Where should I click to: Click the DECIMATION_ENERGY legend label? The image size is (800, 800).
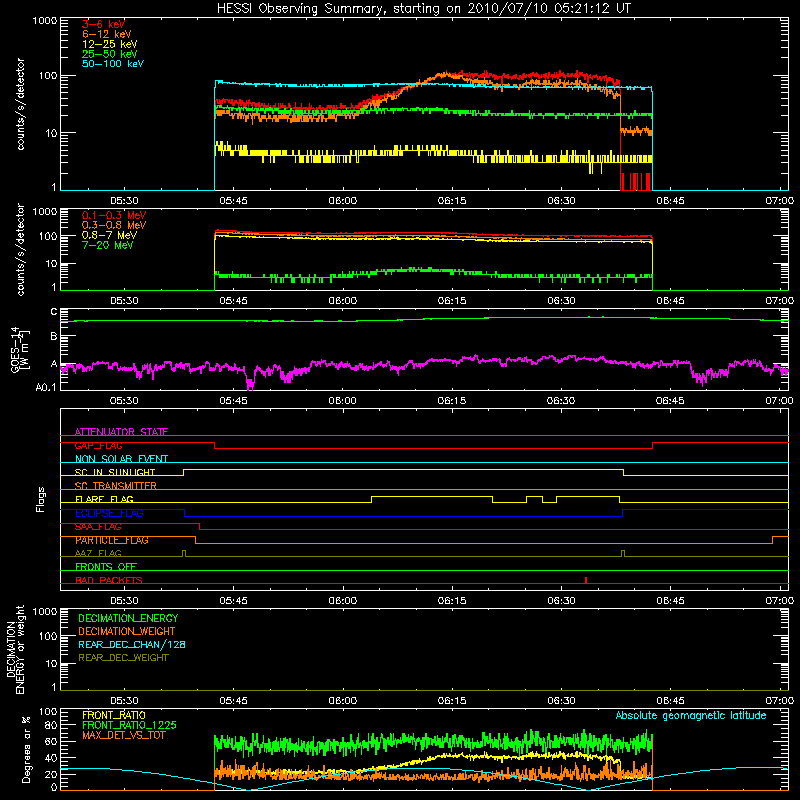coord(128,618)
